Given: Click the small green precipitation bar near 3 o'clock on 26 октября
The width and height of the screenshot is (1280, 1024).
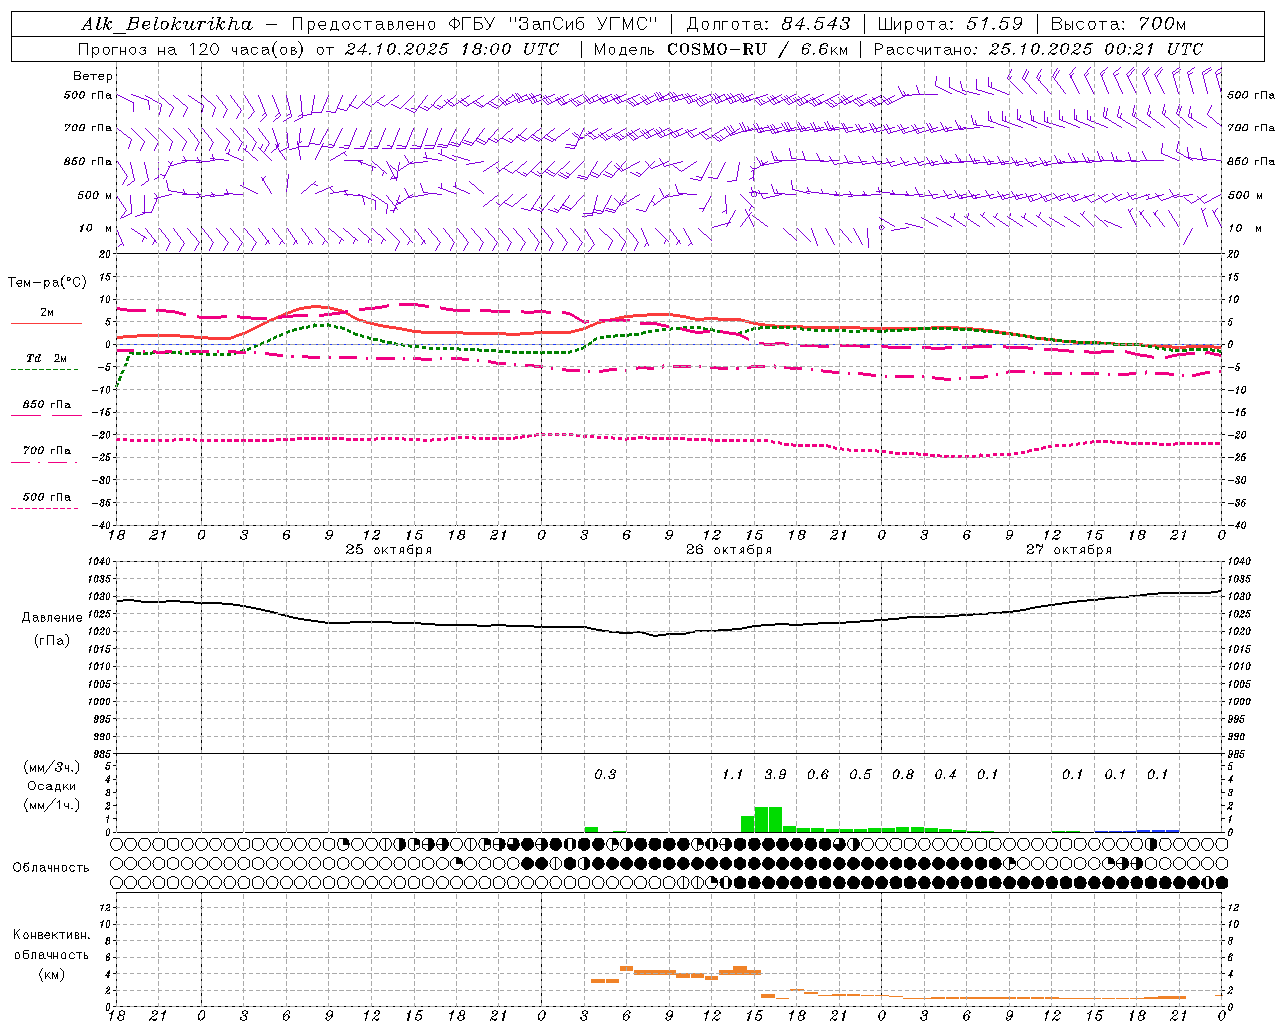Looking at the screenshot, I should click(x=591, y=829).
